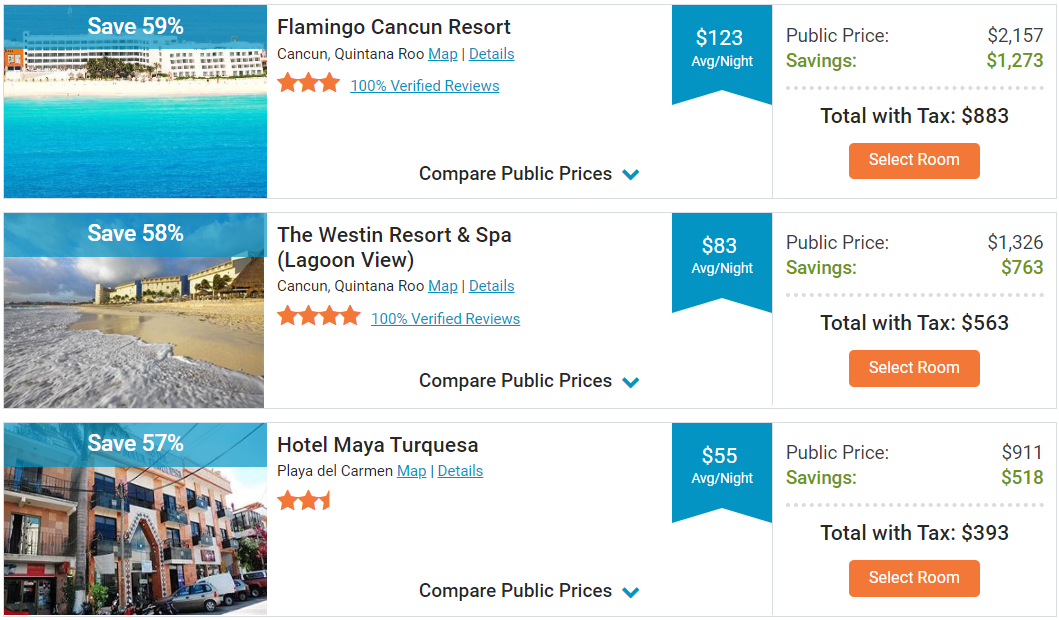Click the $83 Avg/Night price badge

721,257
